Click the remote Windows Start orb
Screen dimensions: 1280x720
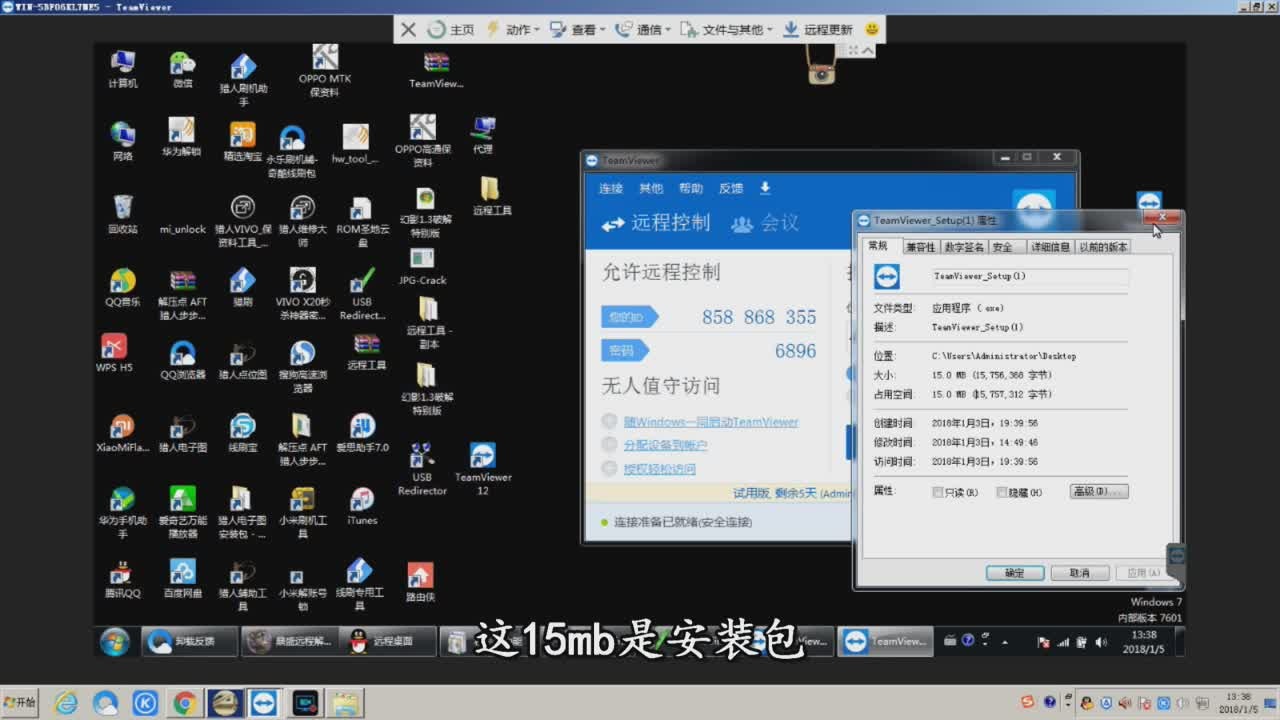coord(114,641)
